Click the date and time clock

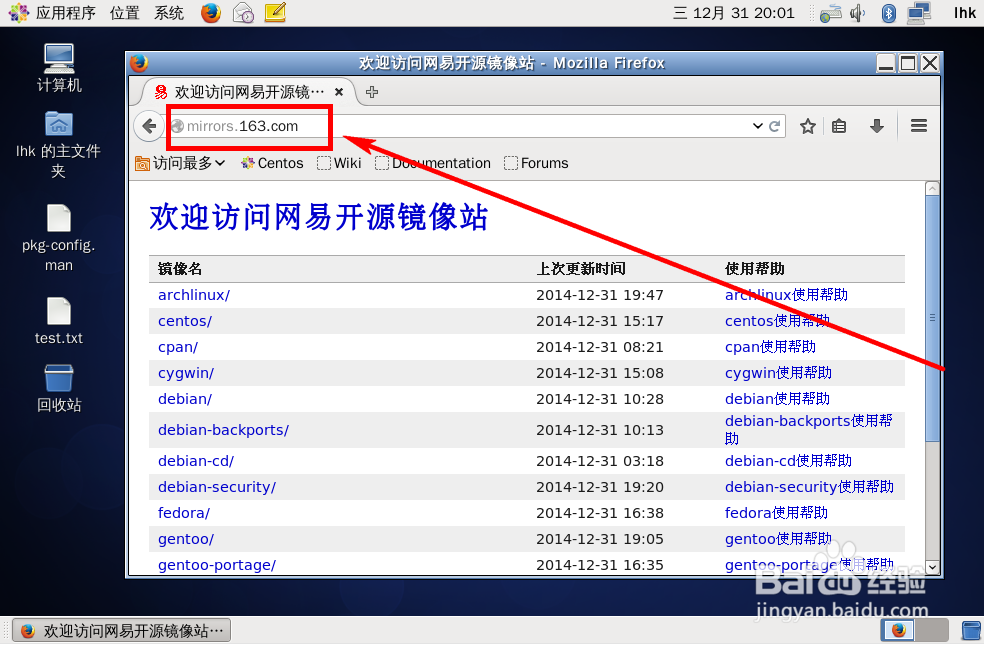tap(734, 13)
